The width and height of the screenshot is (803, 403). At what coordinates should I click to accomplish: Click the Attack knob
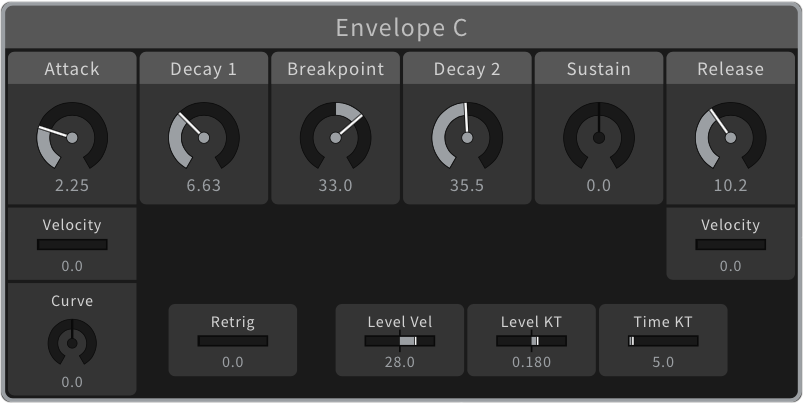click(72, 137)
